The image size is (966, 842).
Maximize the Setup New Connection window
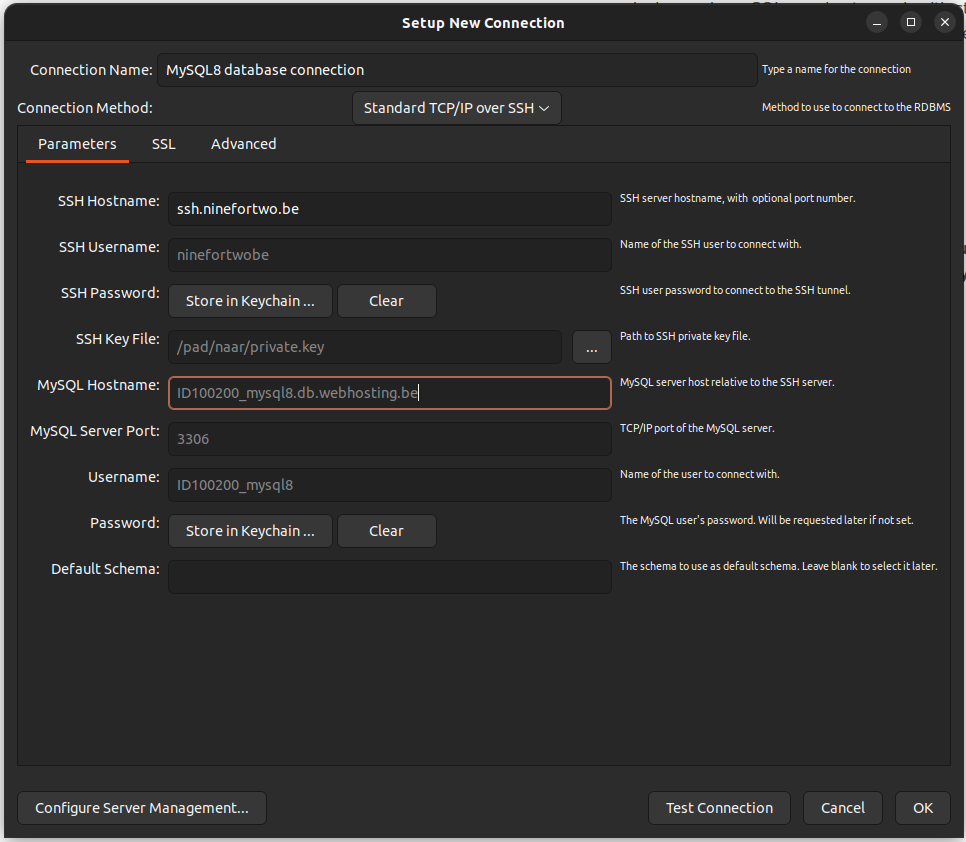[x=911, y=23]
